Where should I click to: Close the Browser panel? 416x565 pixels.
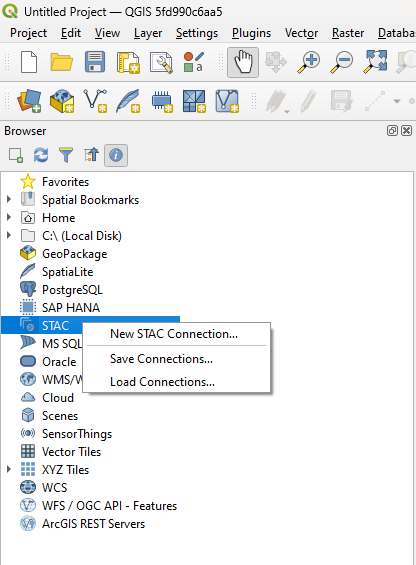pos(407,130)
